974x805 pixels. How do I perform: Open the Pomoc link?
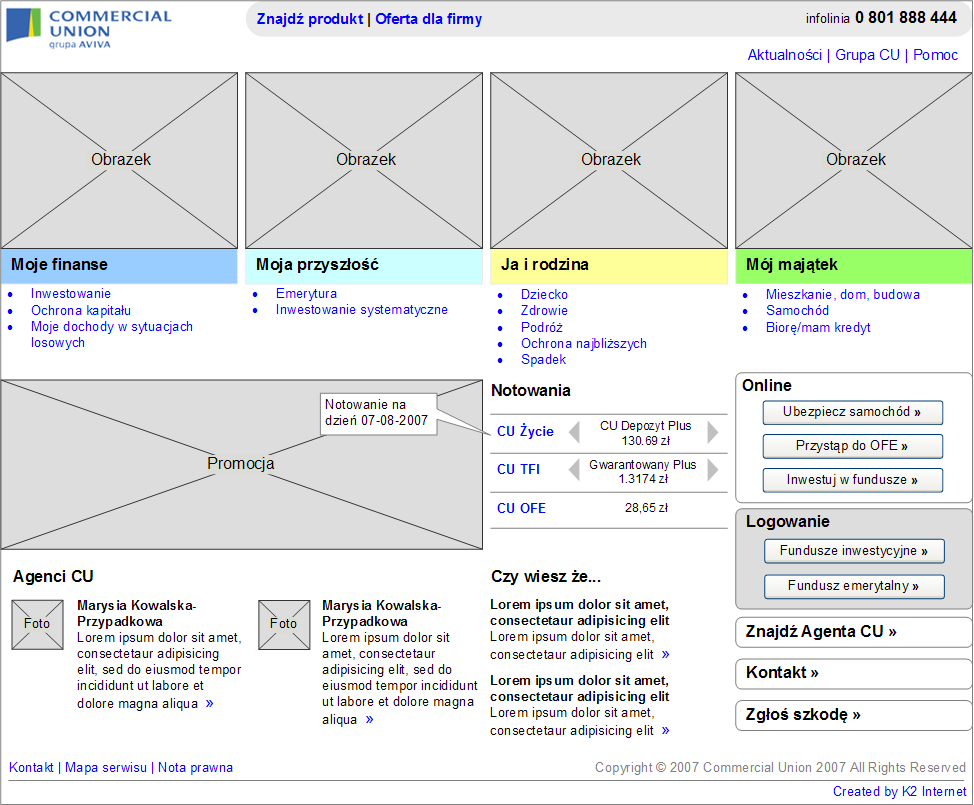pyautogui.click(x=935, y=55)
